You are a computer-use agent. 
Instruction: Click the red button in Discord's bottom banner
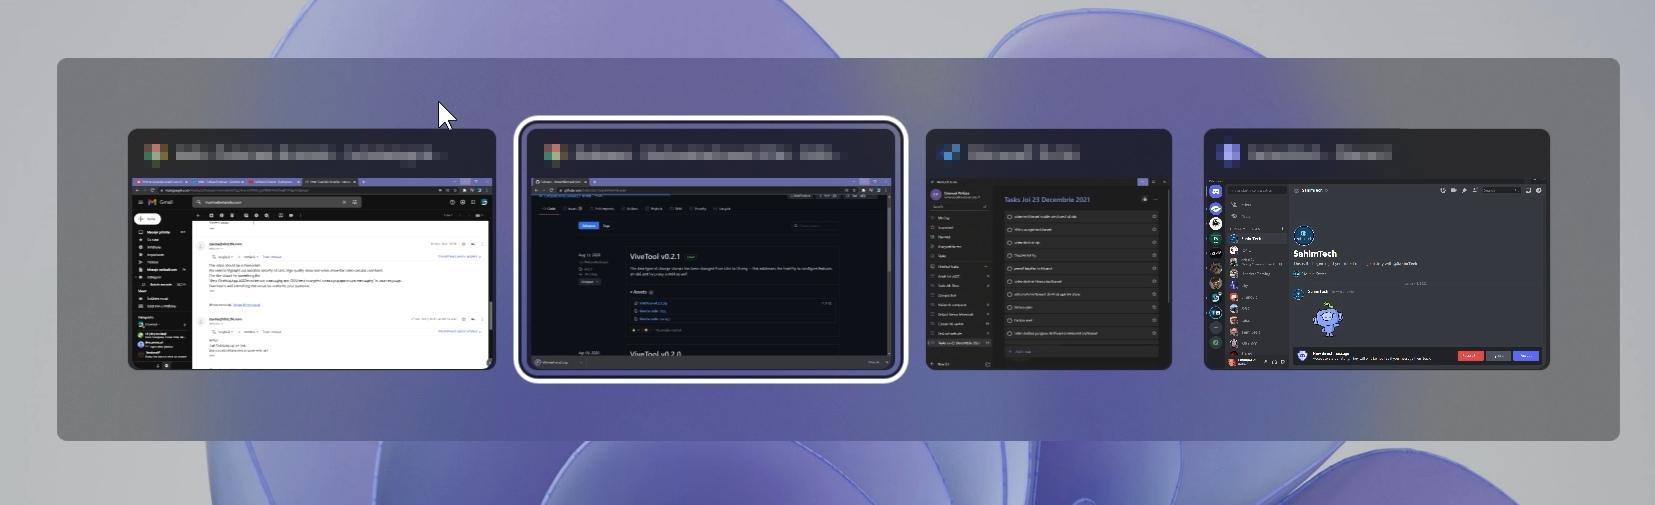pyautogui.click(x=1469, y=356)
